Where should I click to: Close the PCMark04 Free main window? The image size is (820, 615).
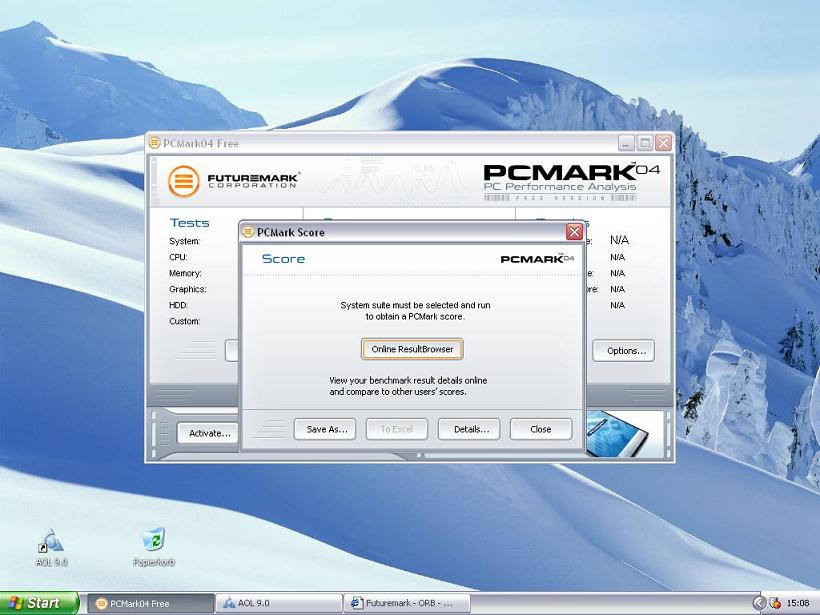click(x=663, y=142)
